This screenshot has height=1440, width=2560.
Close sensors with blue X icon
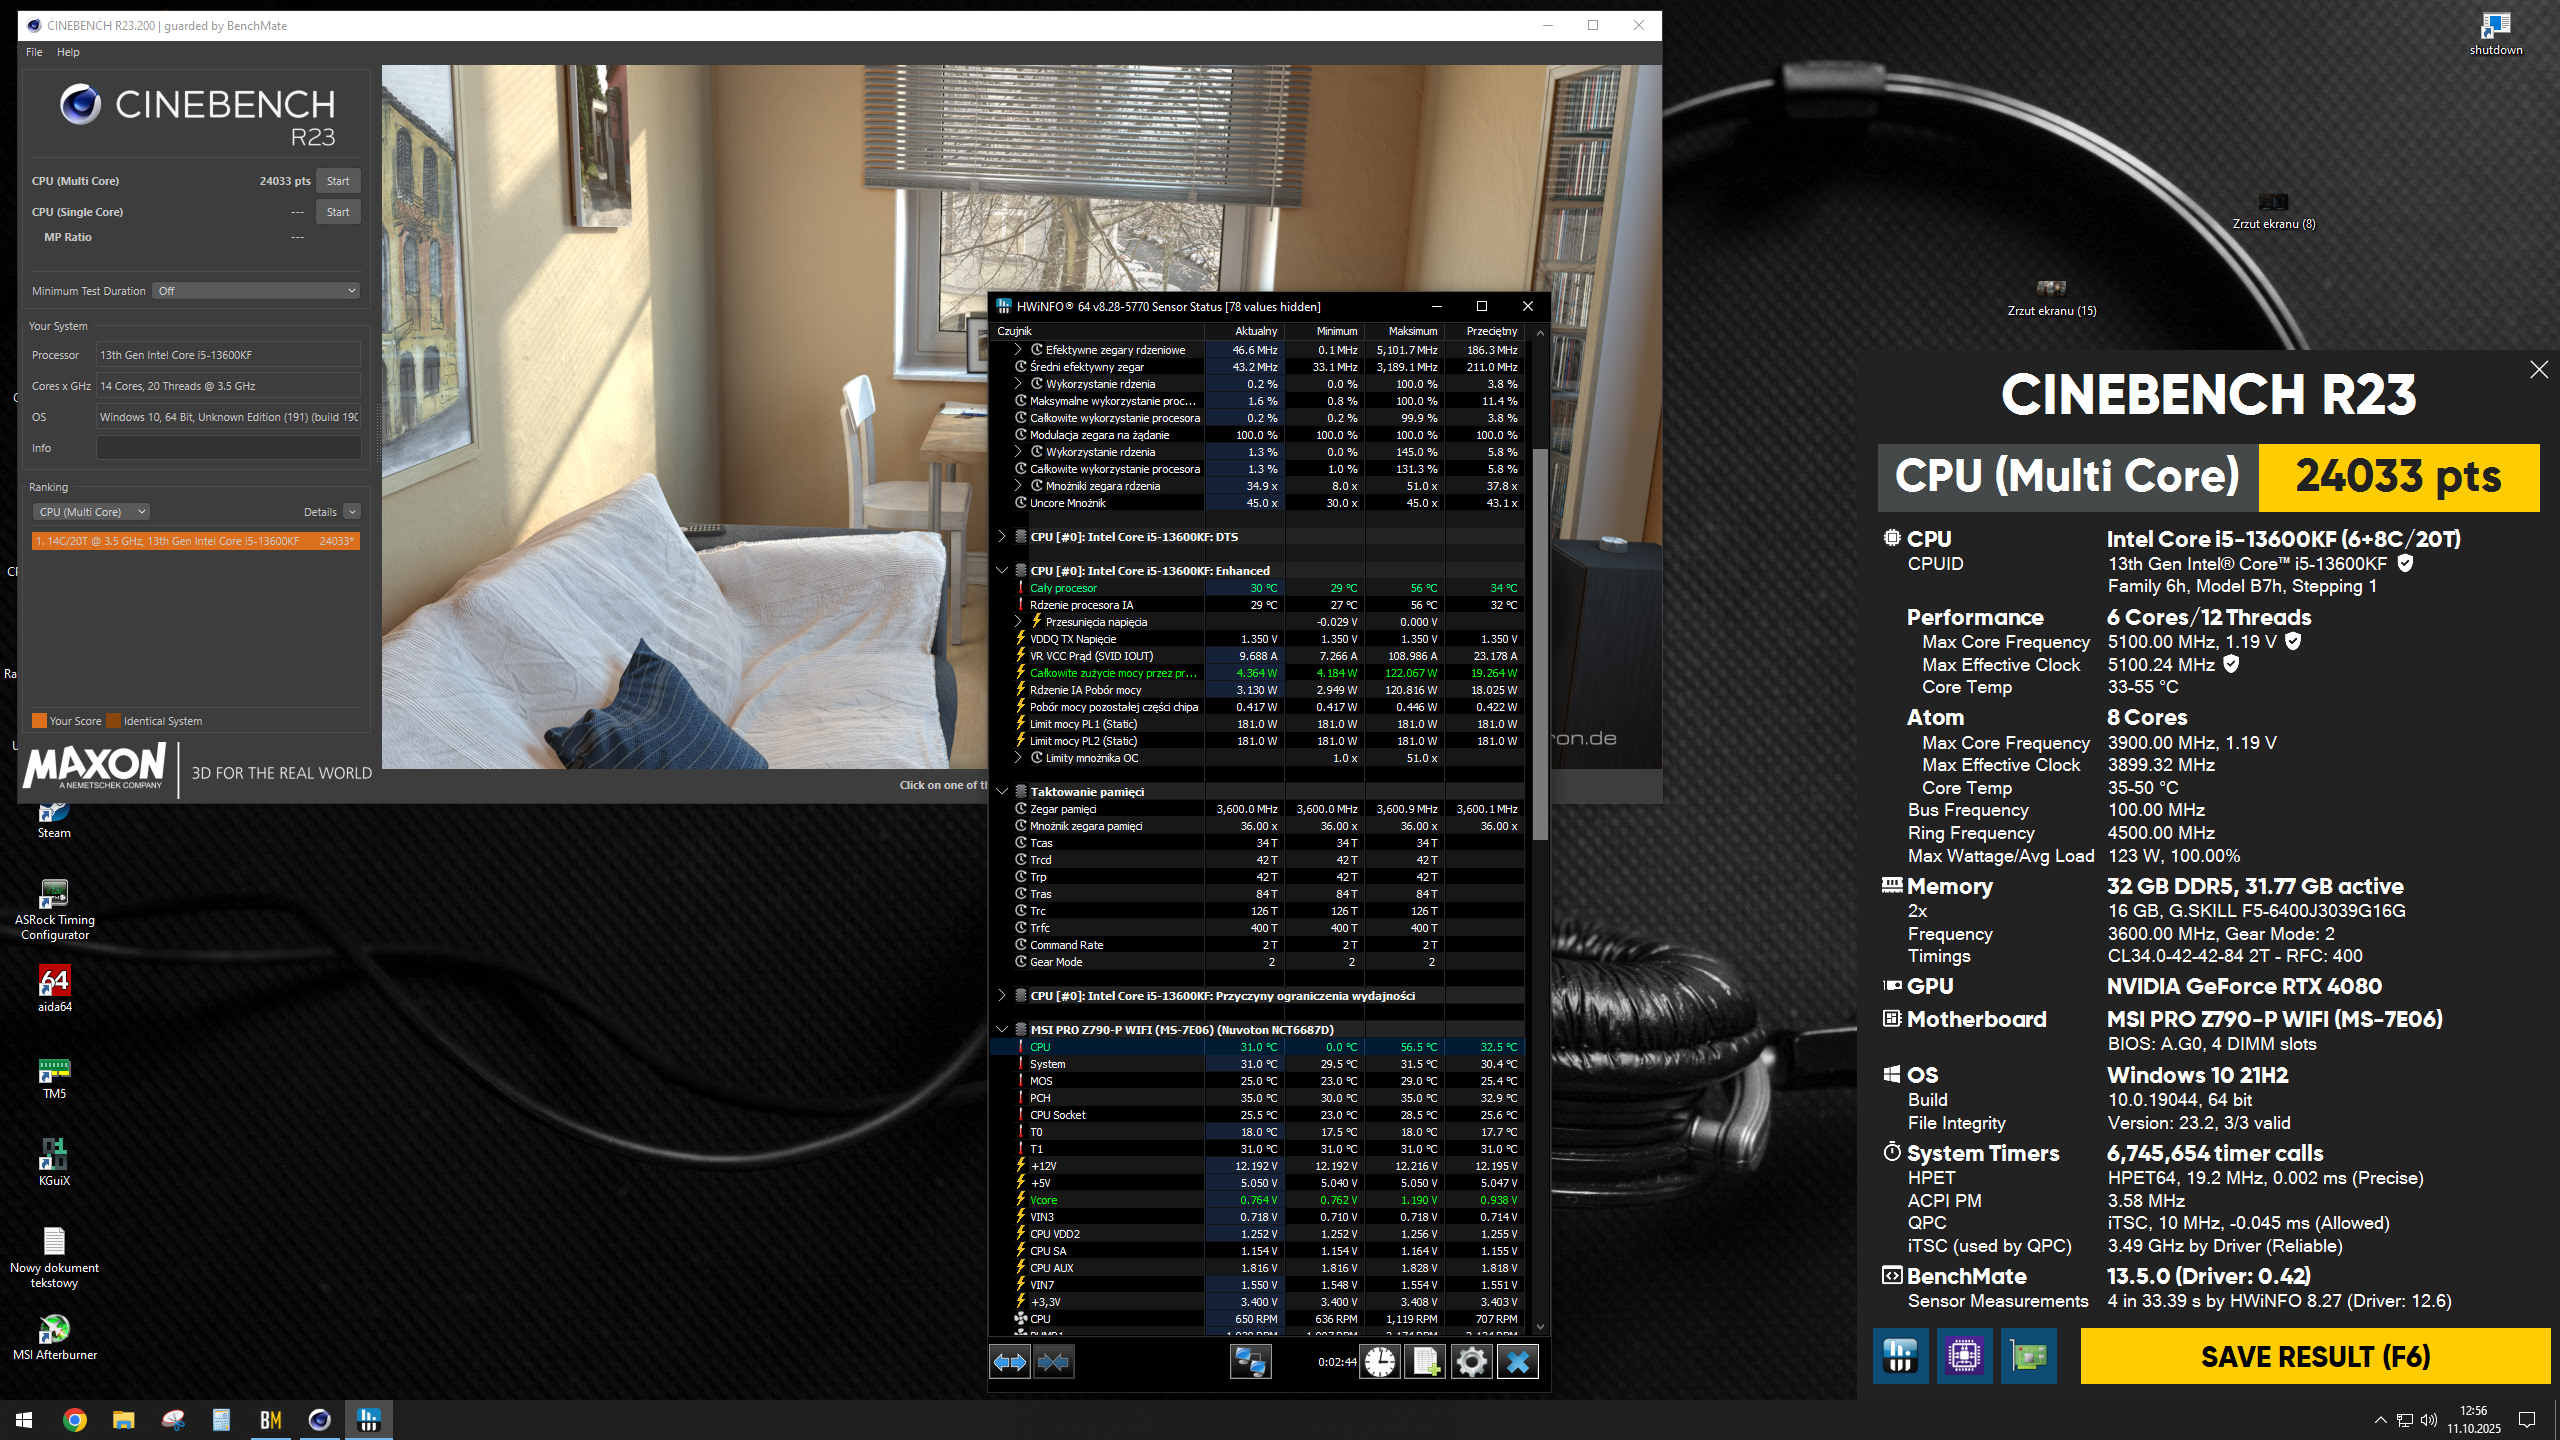click(1517, 1361)
